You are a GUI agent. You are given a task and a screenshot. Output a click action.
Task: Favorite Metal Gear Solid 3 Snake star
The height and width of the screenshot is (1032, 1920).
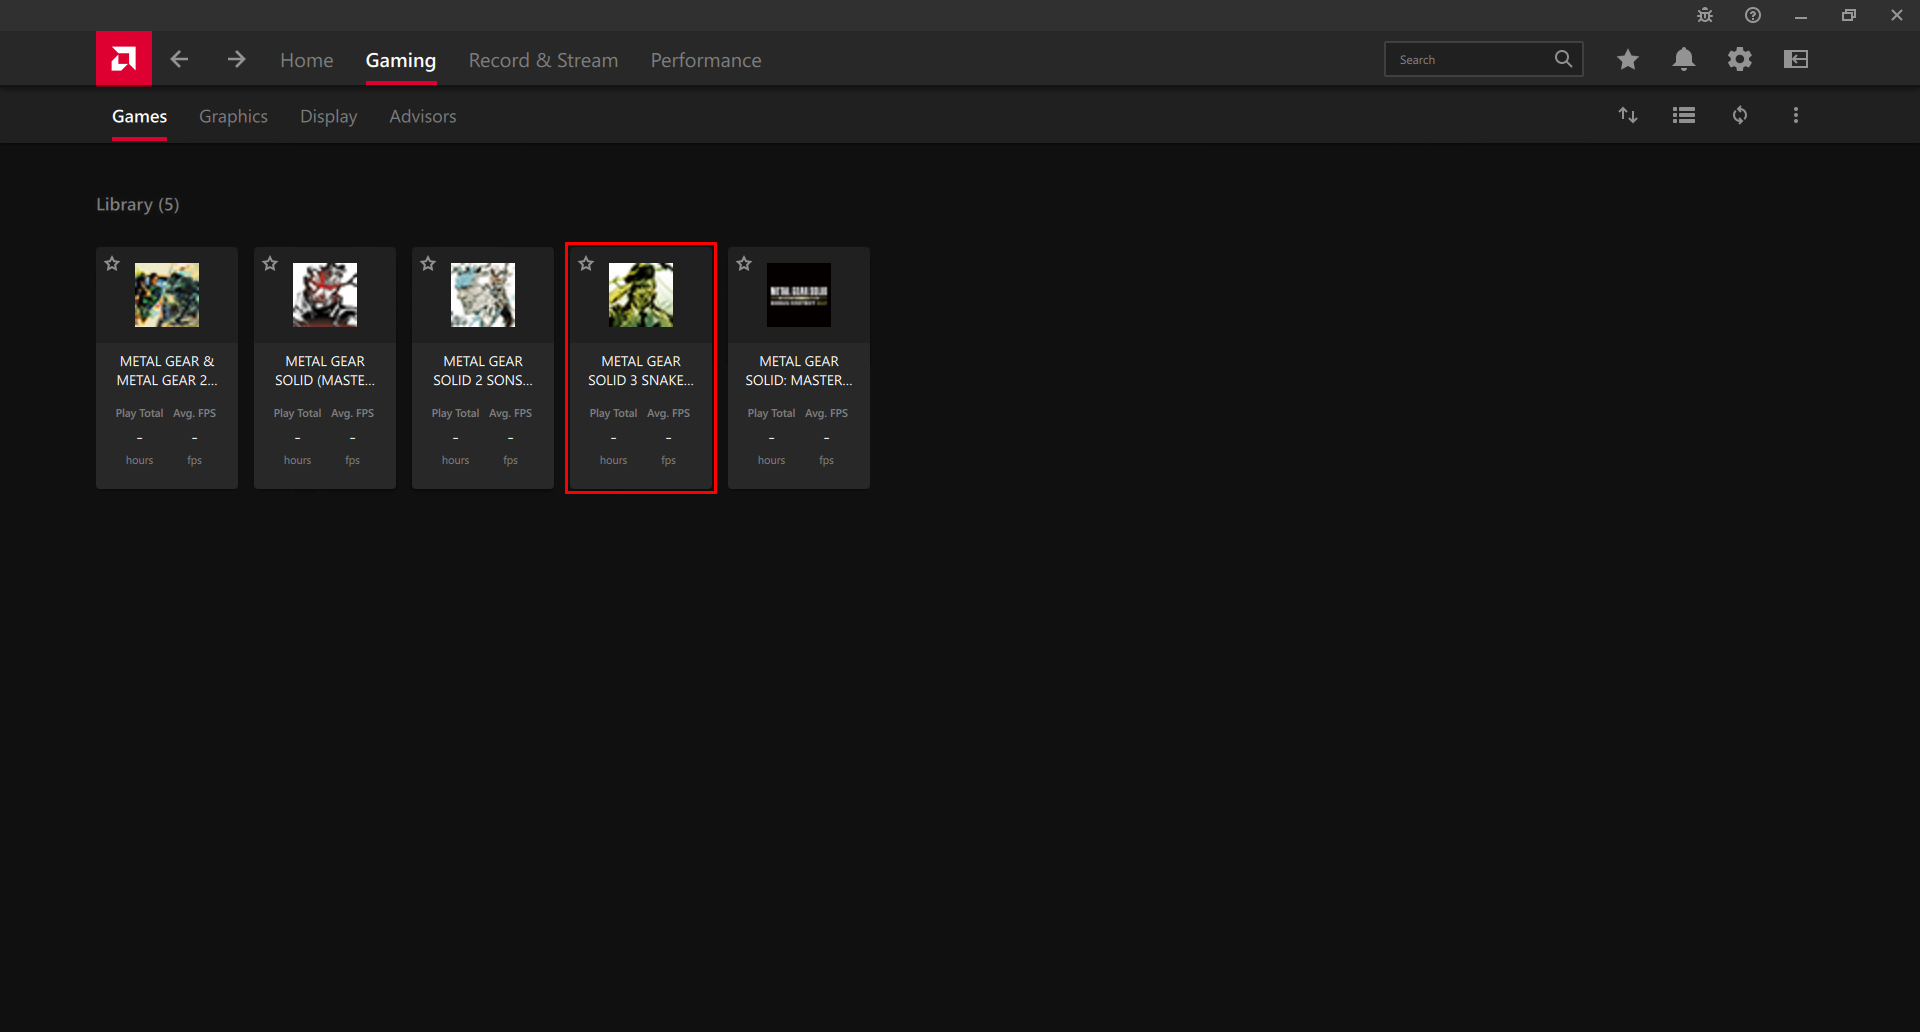[x=586, y=264]
